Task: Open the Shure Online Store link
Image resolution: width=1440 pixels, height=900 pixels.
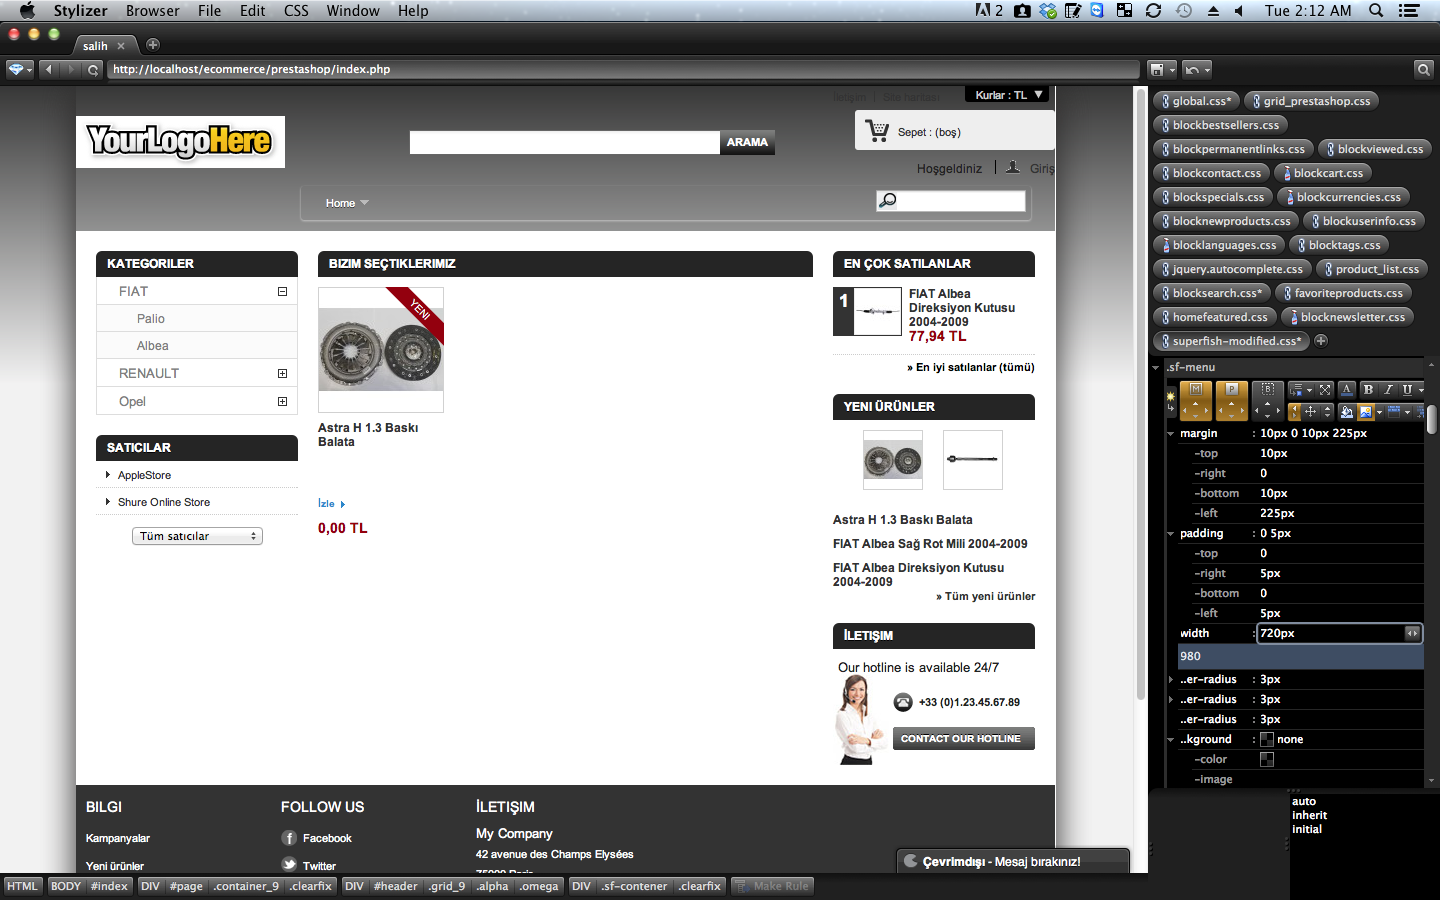Action: [164, 502]
